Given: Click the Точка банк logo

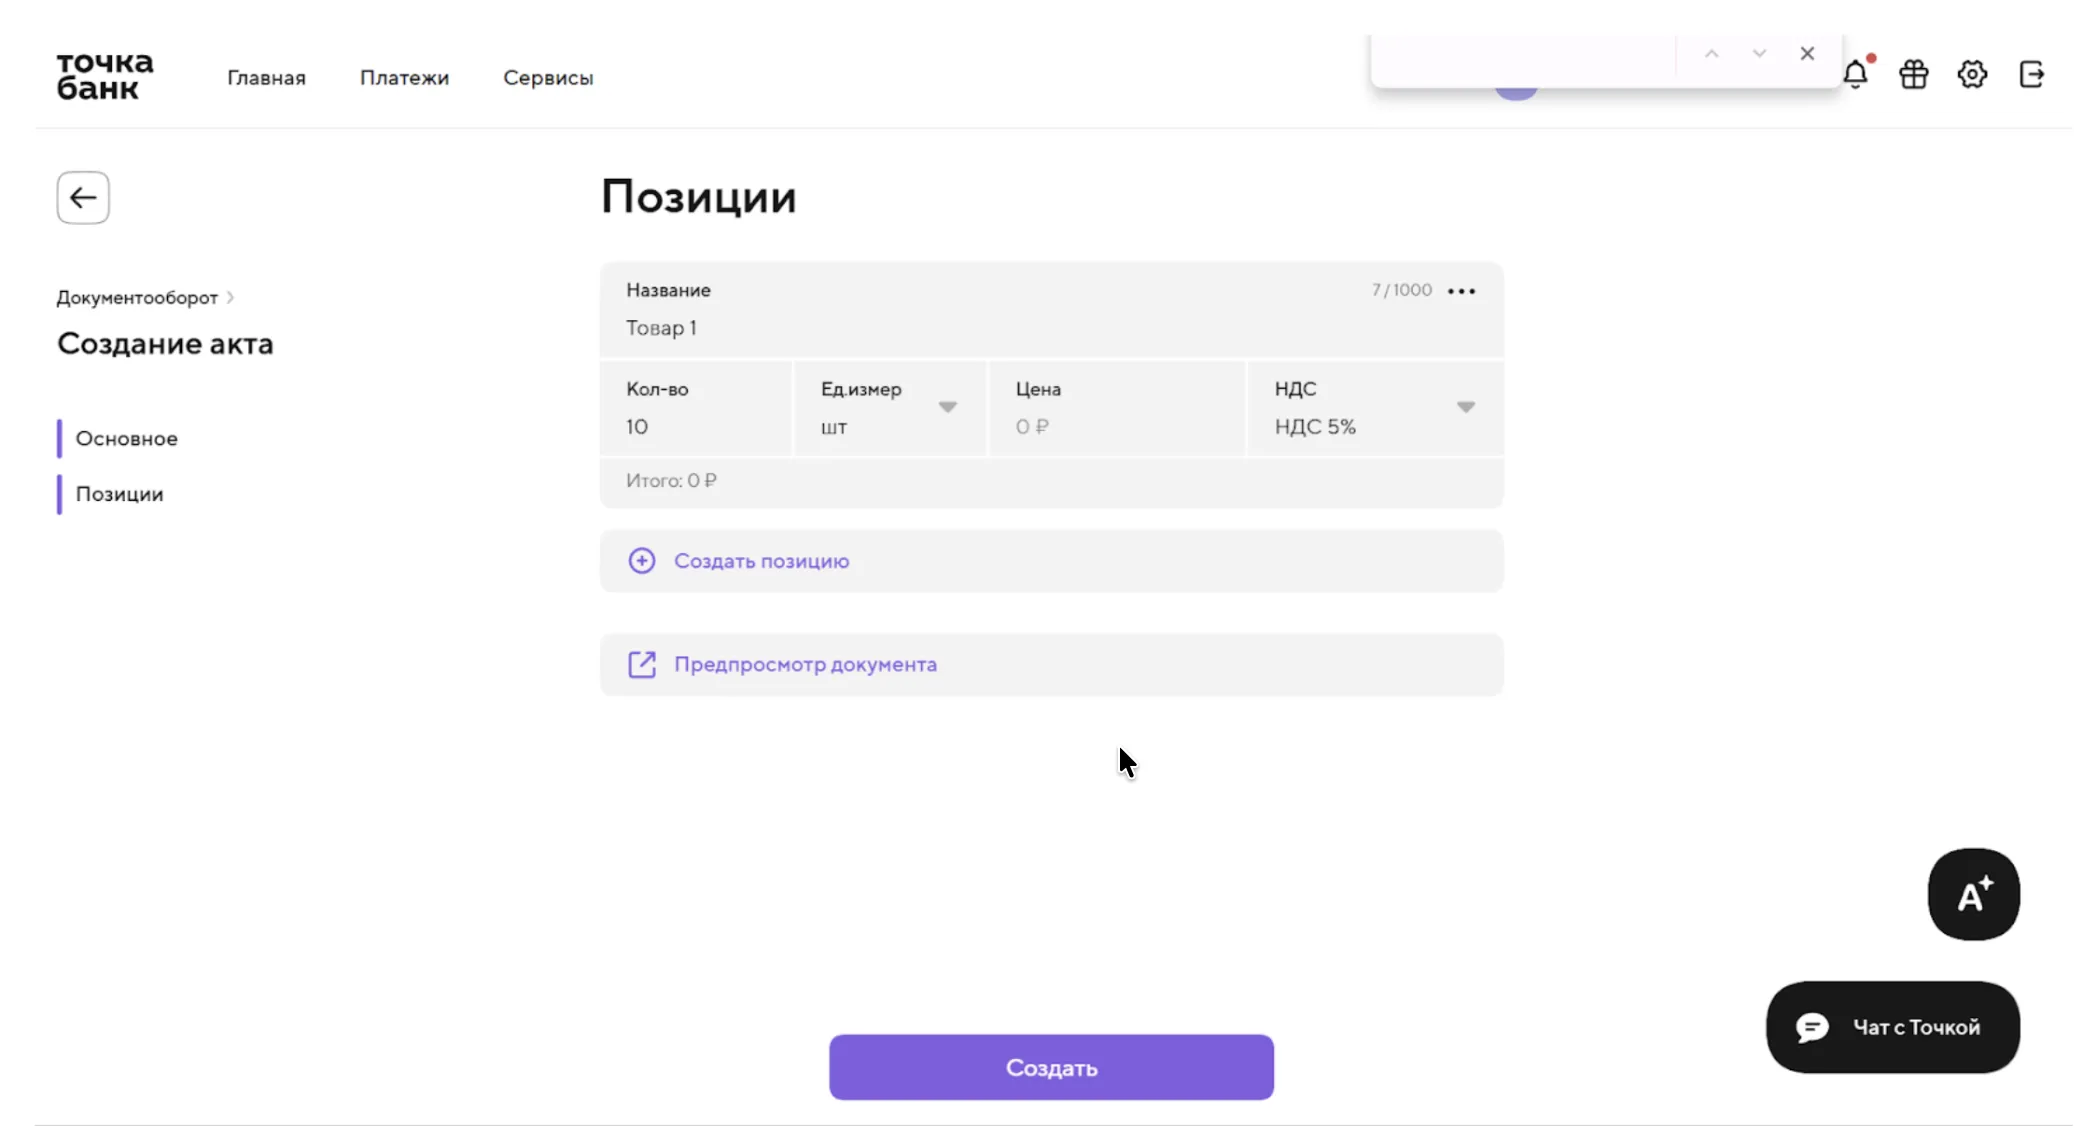Looking at the screenshot, I should click(105, 76).
